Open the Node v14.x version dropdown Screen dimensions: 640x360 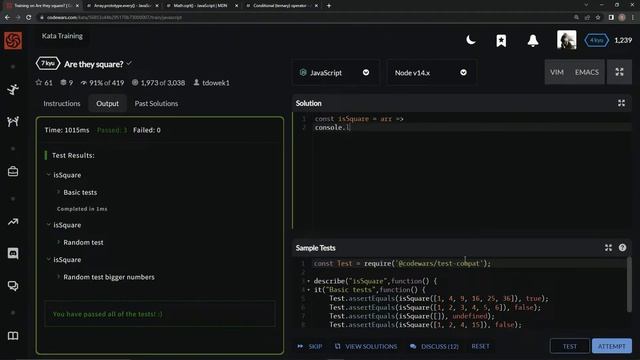coord(431,73)
